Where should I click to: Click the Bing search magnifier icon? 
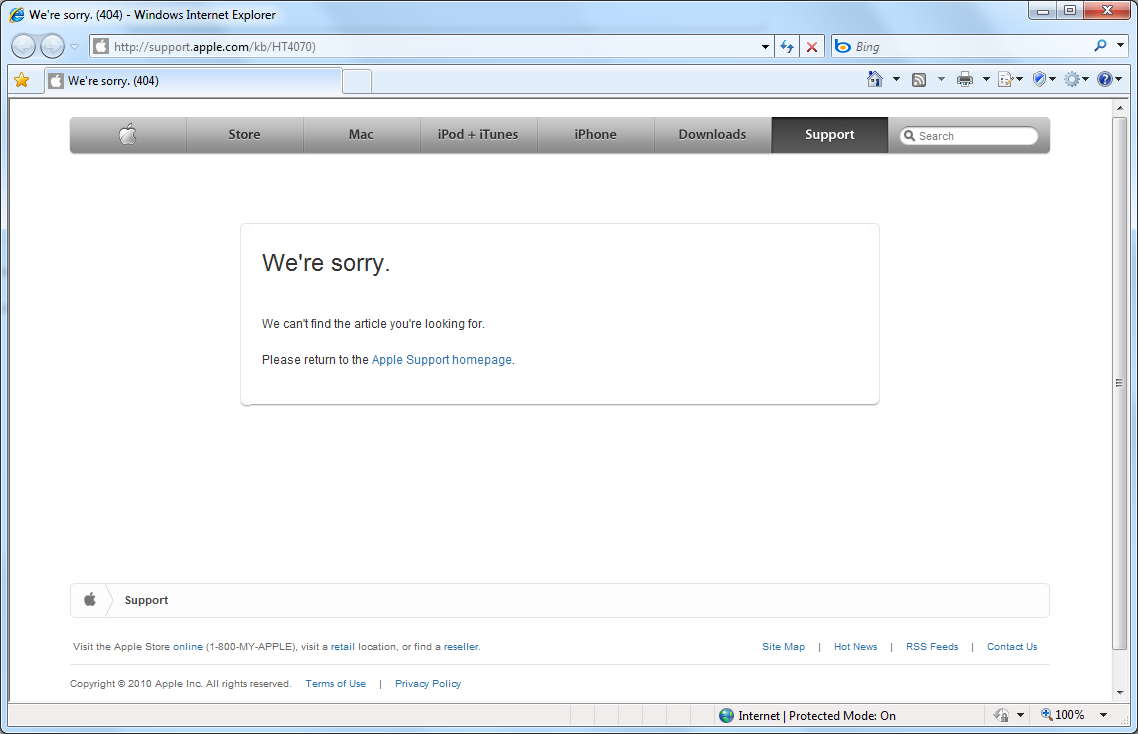point(1100,46)
